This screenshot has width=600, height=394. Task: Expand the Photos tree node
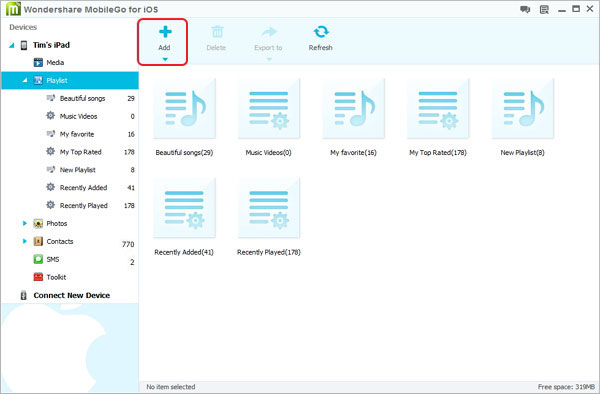(x=25, y=223)
